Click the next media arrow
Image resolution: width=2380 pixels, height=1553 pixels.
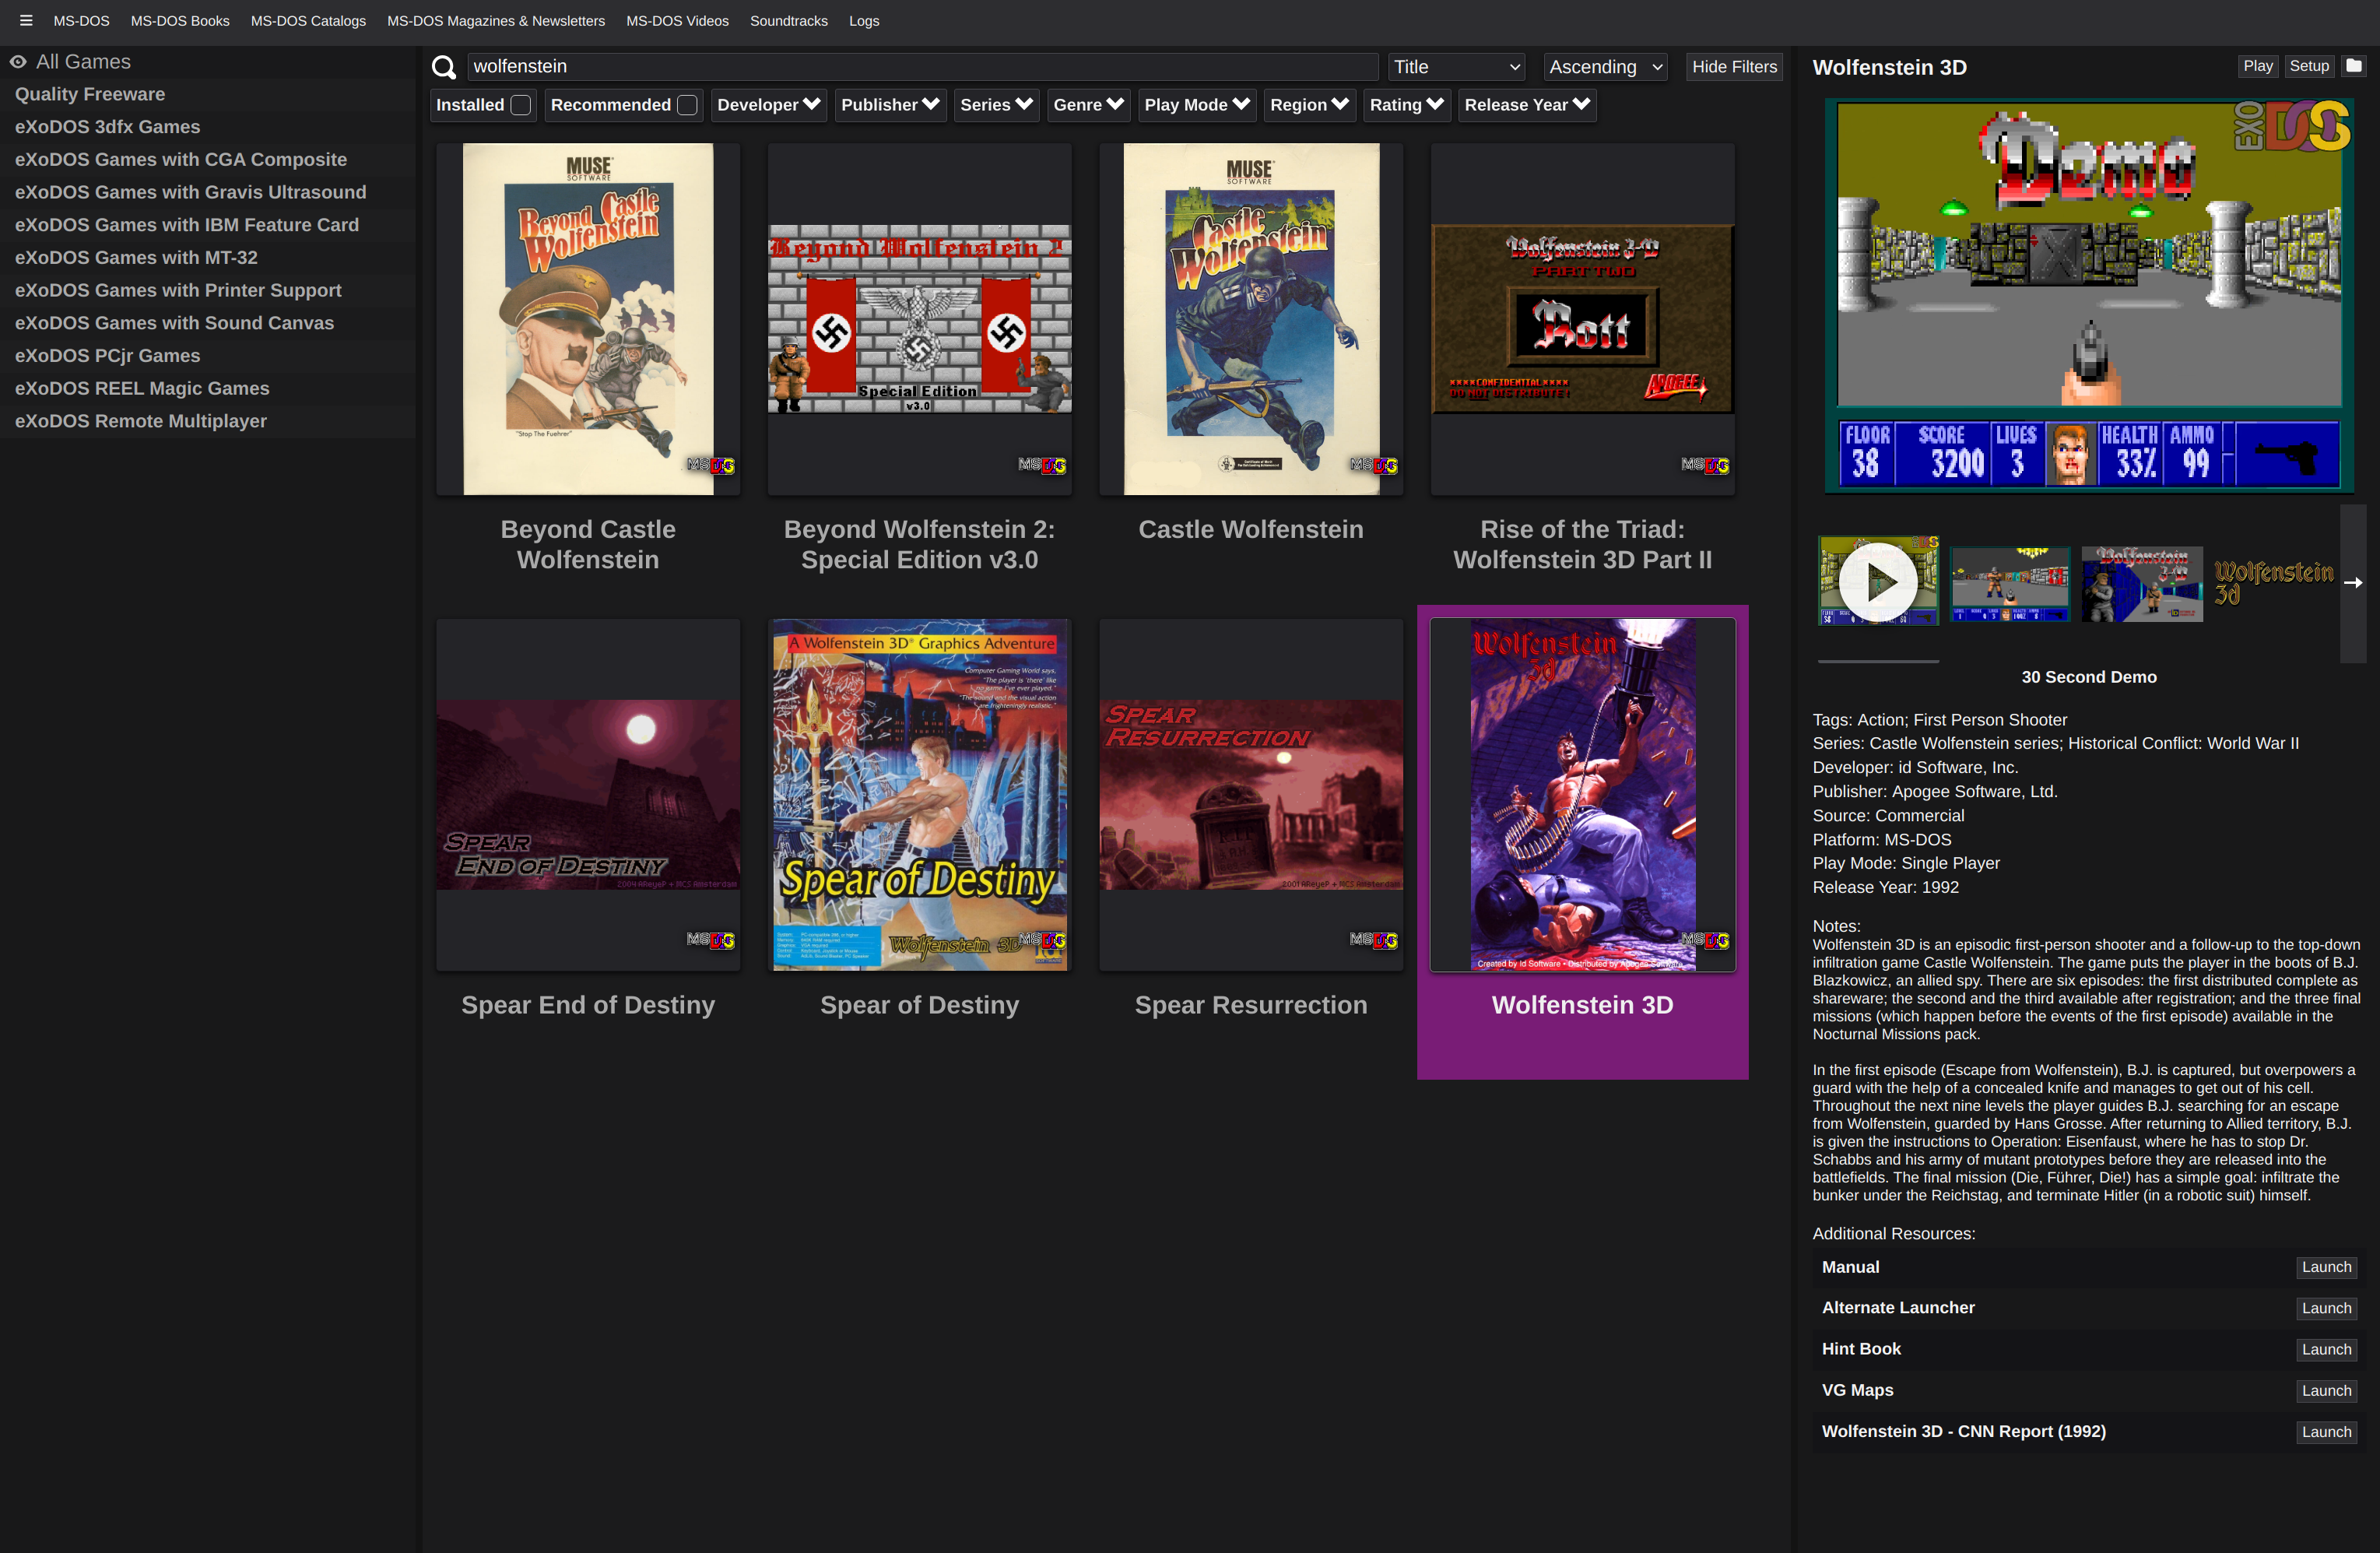[x=2353, y=583]
